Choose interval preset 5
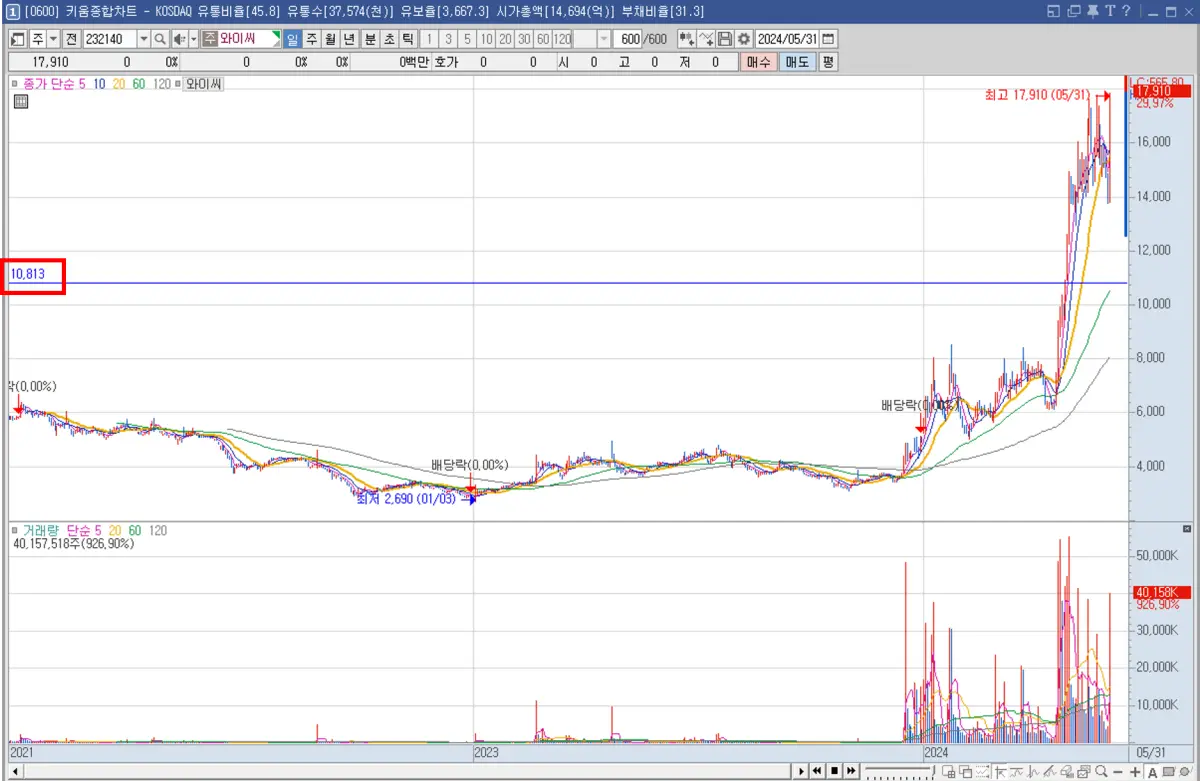Image resolution: width=1200 pixels, height=781 pixels. [467, 39]
